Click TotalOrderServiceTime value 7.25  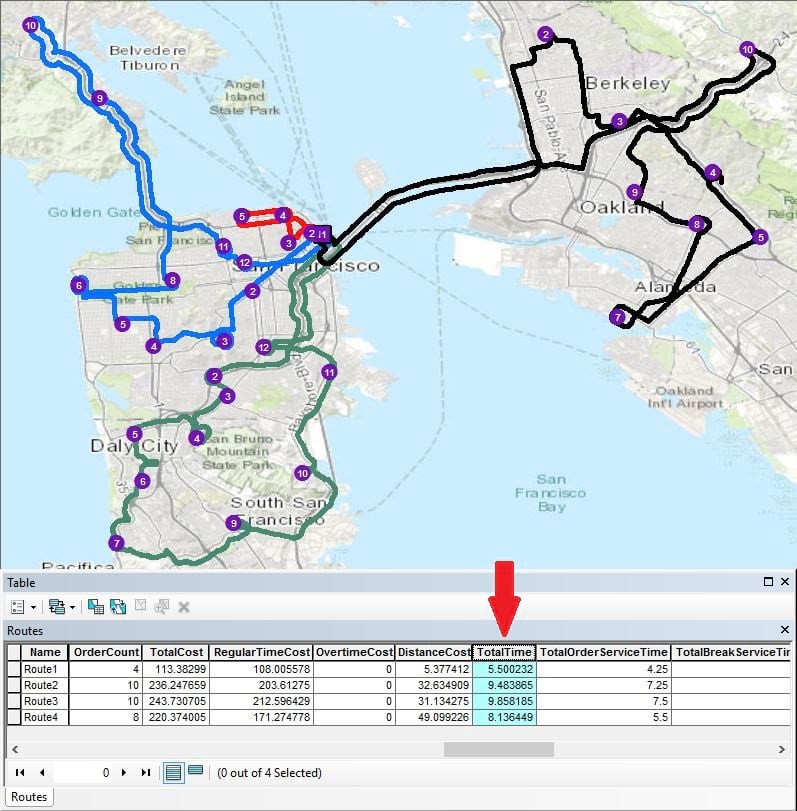point(604,685)
